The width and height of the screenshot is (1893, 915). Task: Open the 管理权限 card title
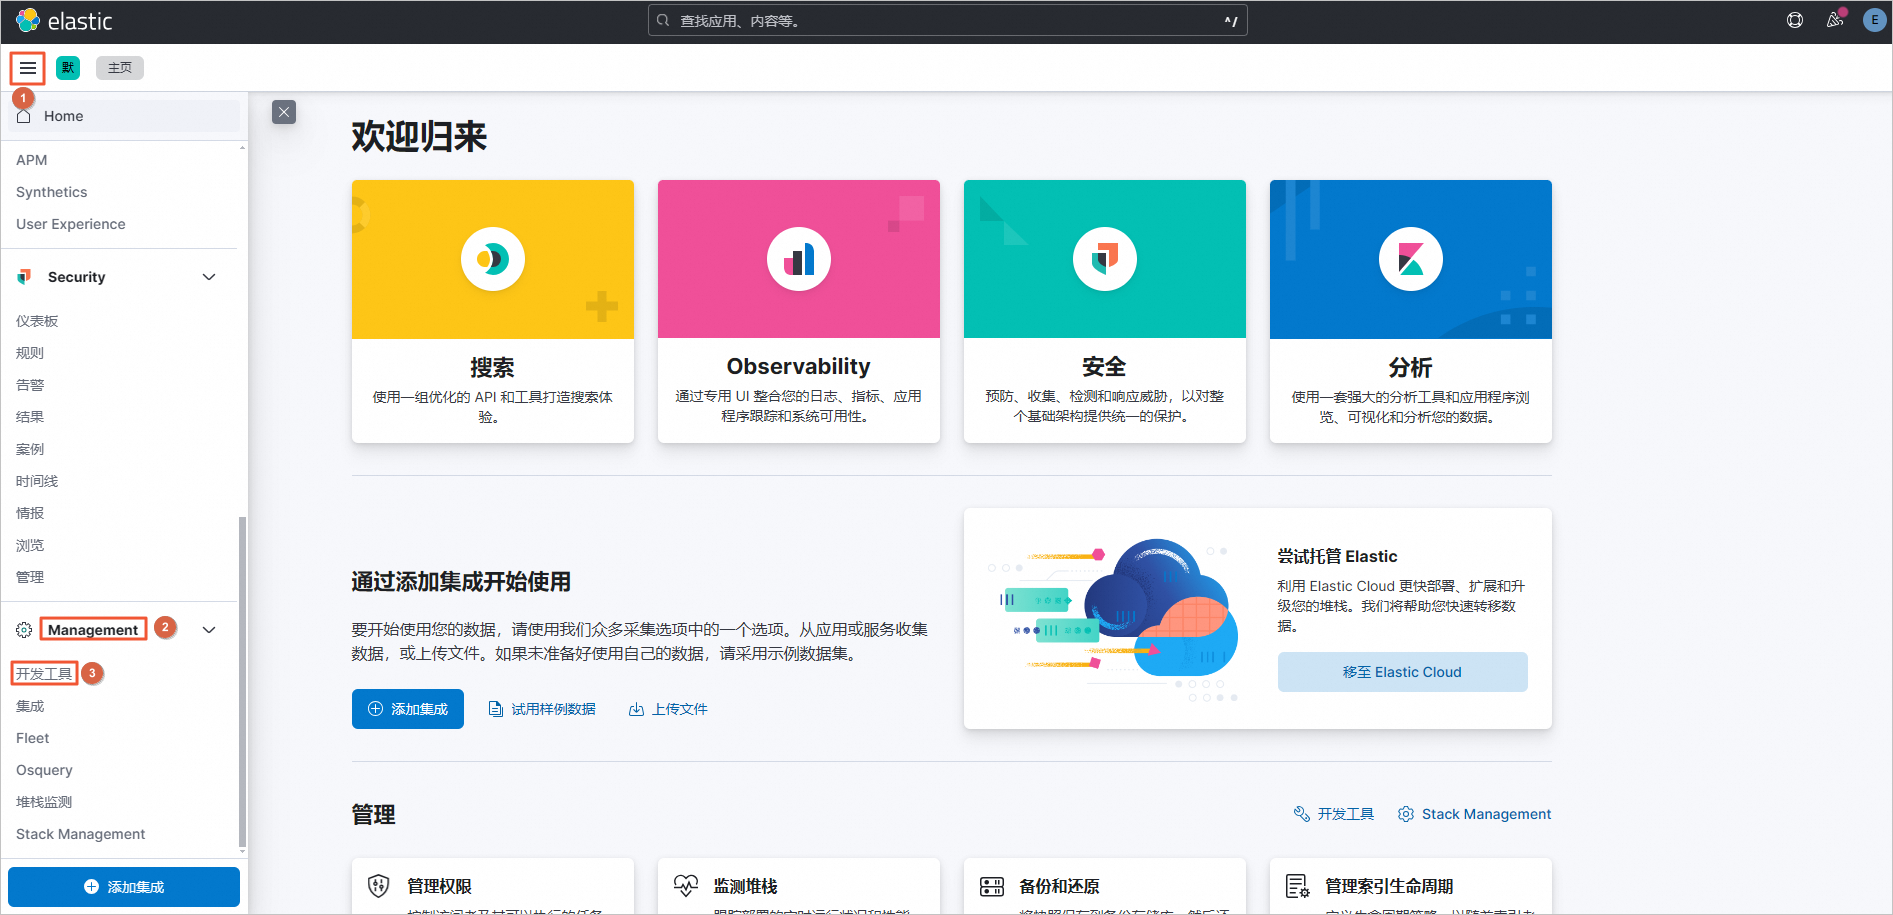[440, 886]
